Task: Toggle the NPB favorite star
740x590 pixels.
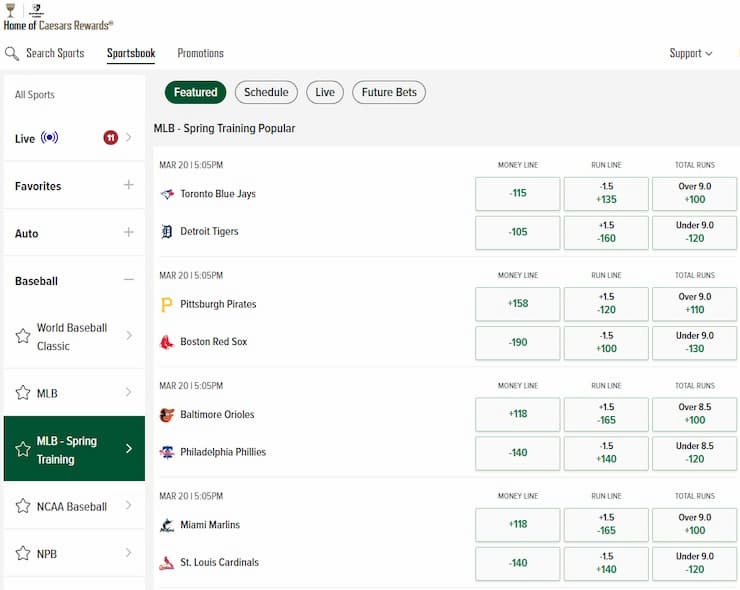Action: (23, 553)
